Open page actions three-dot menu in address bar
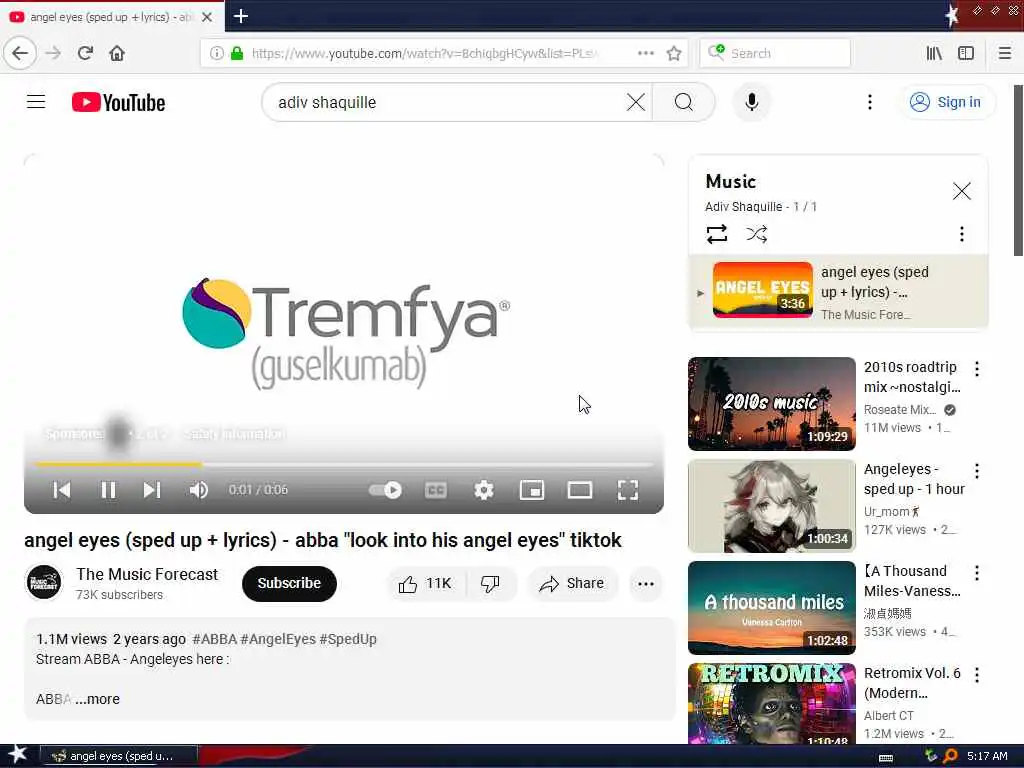 pos(645,53)
